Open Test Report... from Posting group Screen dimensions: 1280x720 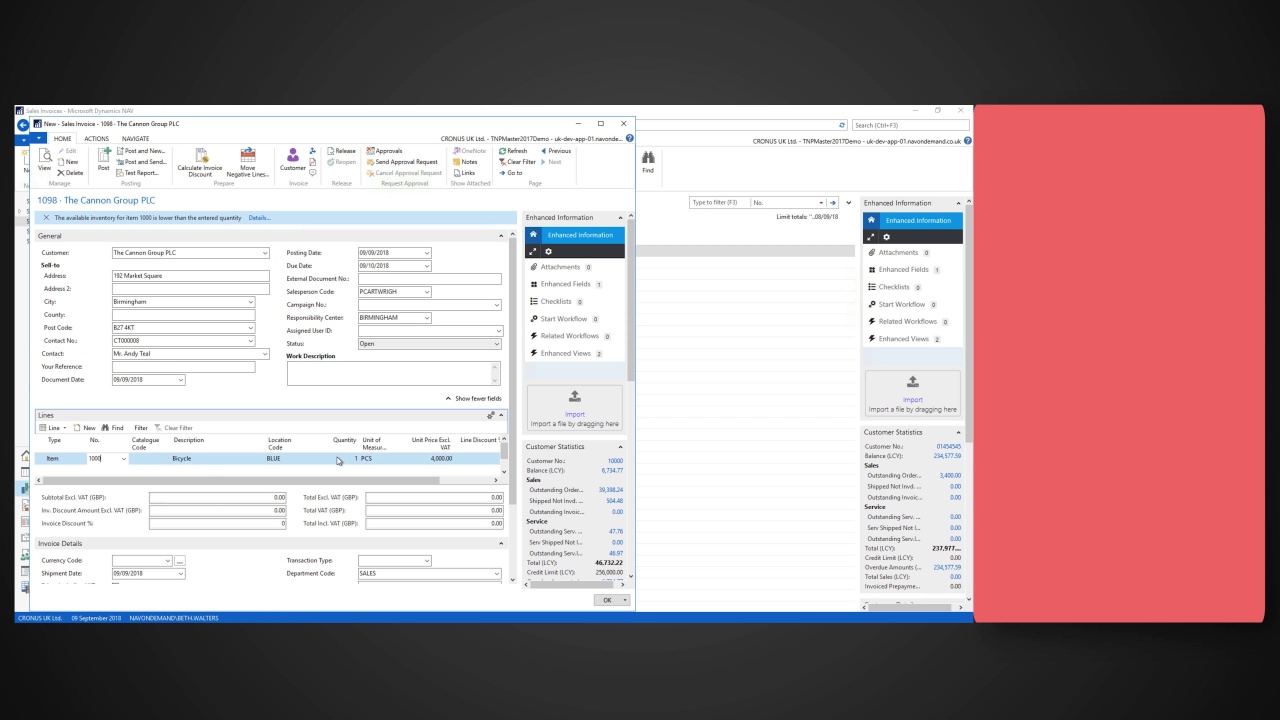(x=138, y=172)
